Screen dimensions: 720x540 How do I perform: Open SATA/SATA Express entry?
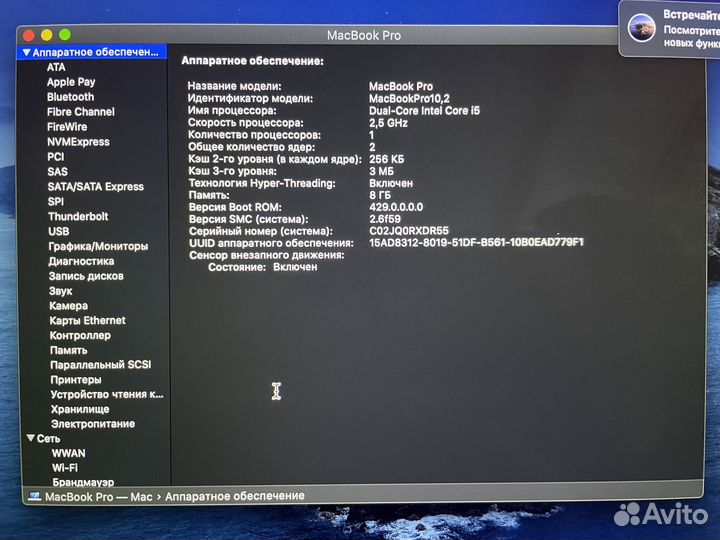tap(96, 186)
